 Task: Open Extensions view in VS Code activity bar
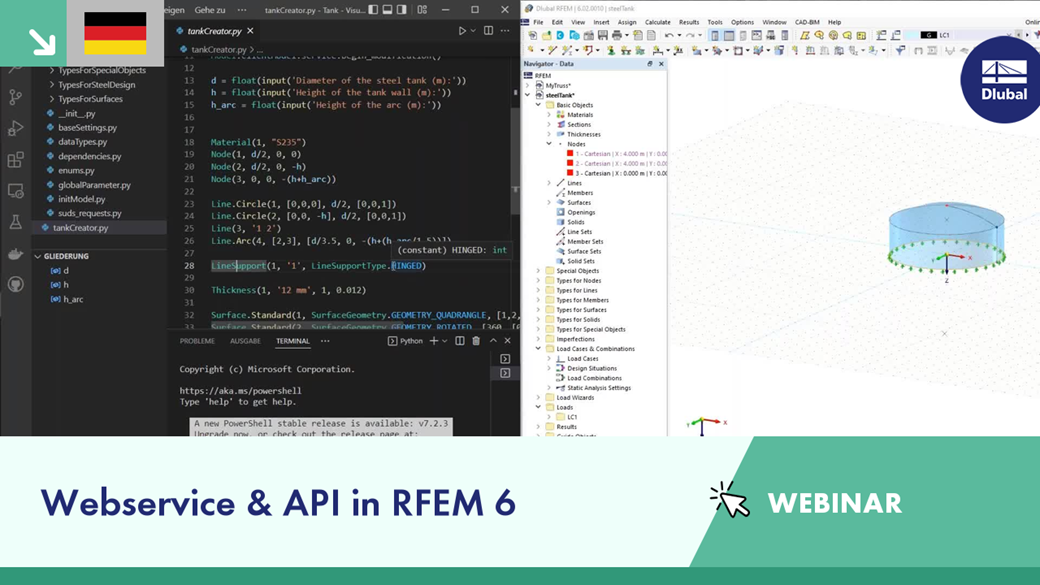[x=16, y=160]
